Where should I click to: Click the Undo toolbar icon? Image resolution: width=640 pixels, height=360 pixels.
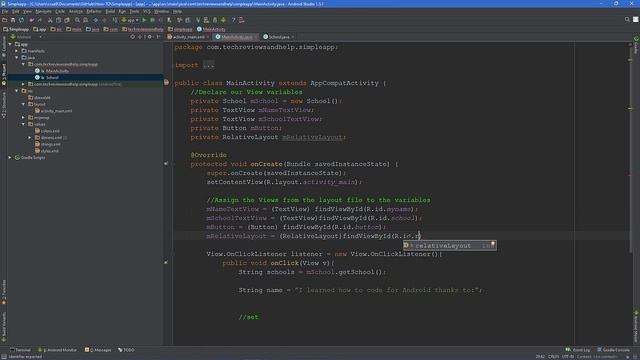tap(32, 20)
